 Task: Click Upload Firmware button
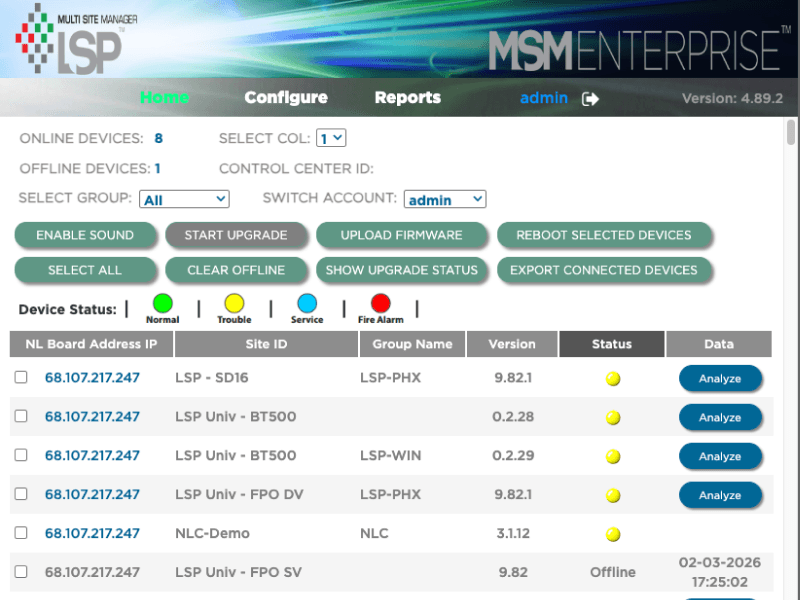coord(402,235)
